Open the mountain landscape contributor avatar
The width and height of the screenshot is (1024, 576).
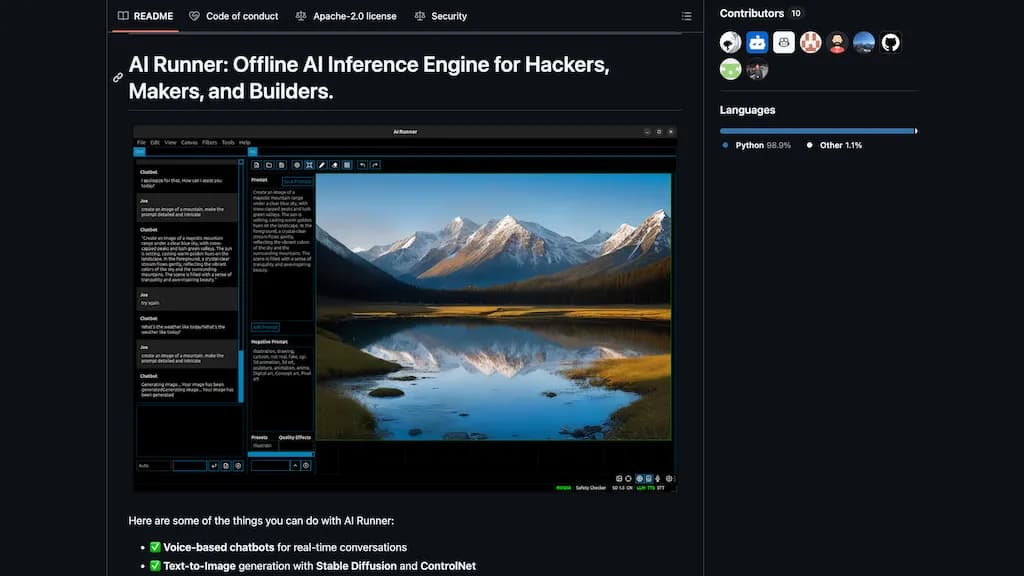(863, 42)
